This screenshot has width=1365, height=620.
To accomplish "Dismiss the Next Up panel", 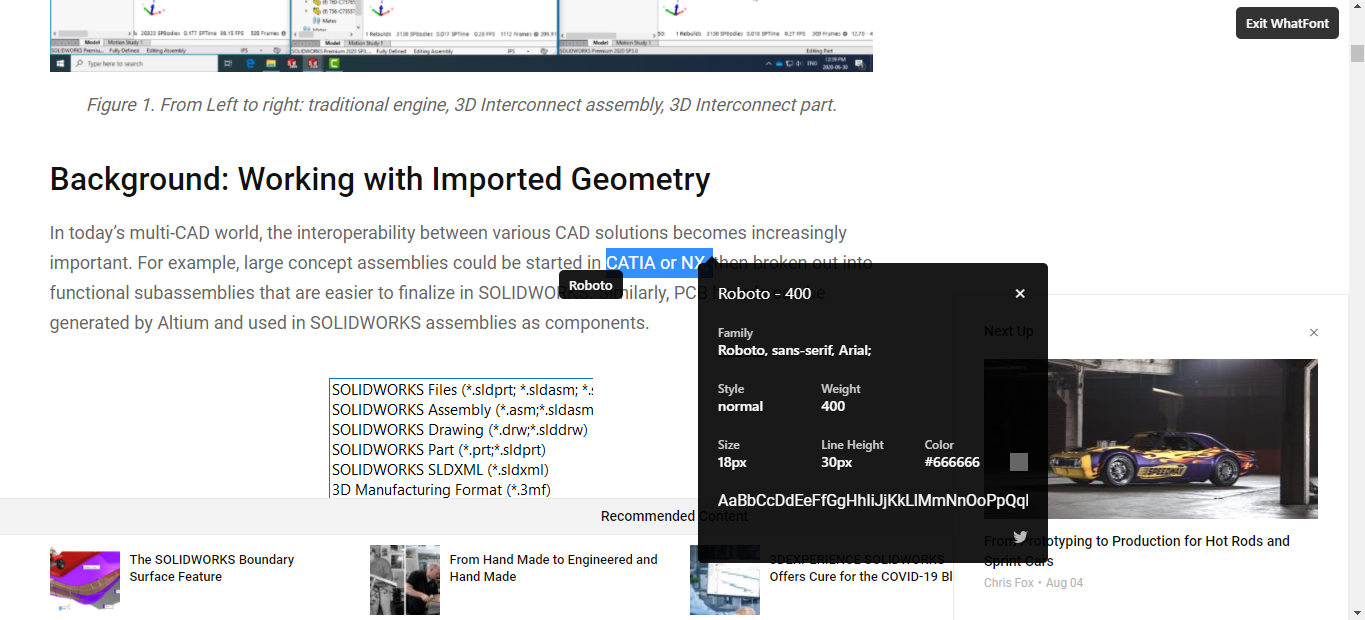I will coord(1314,332).
